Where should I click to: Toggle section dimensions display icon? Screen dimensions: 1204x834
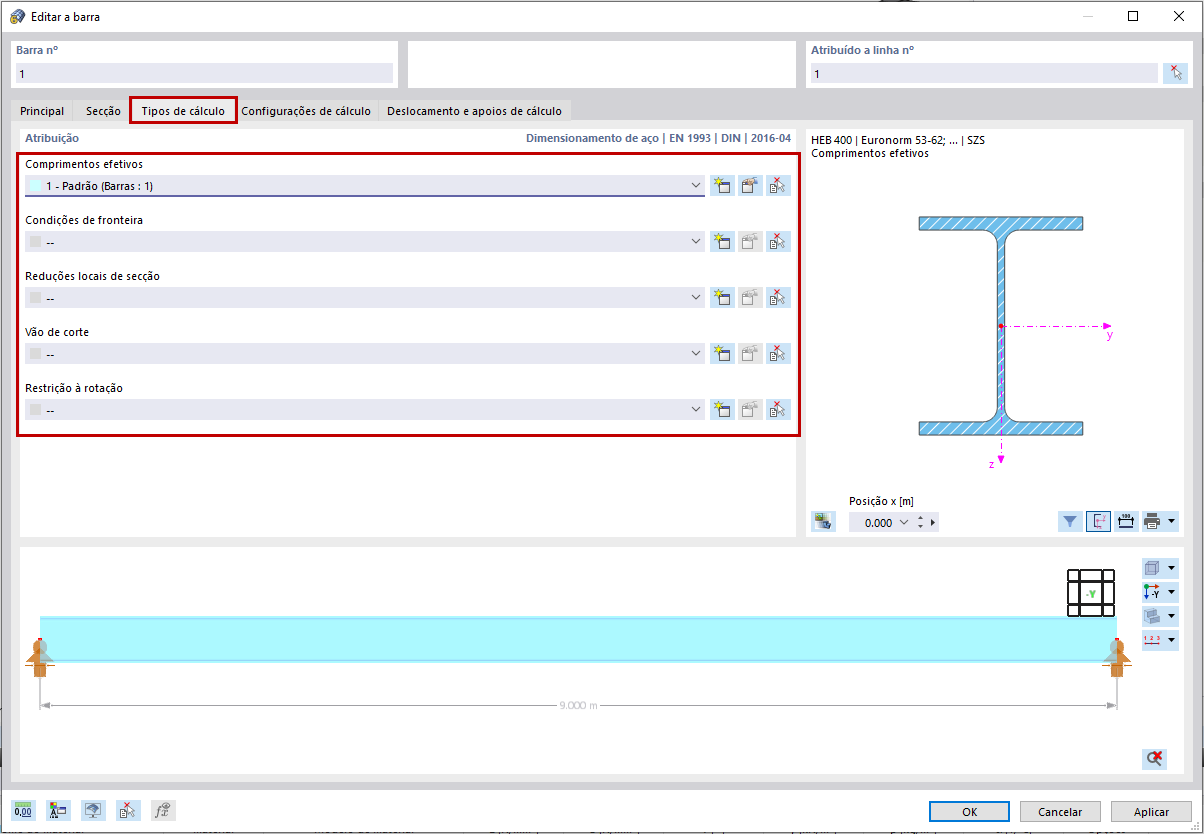pyautogui.click(x=1126, y=521)
